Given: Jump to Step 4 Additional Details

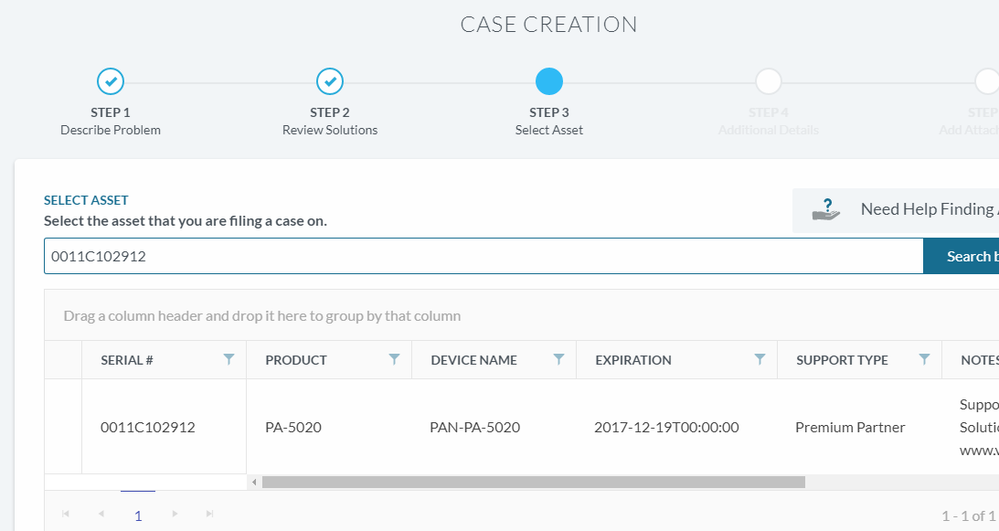Looking at the screenshot, I should point(768,81).
